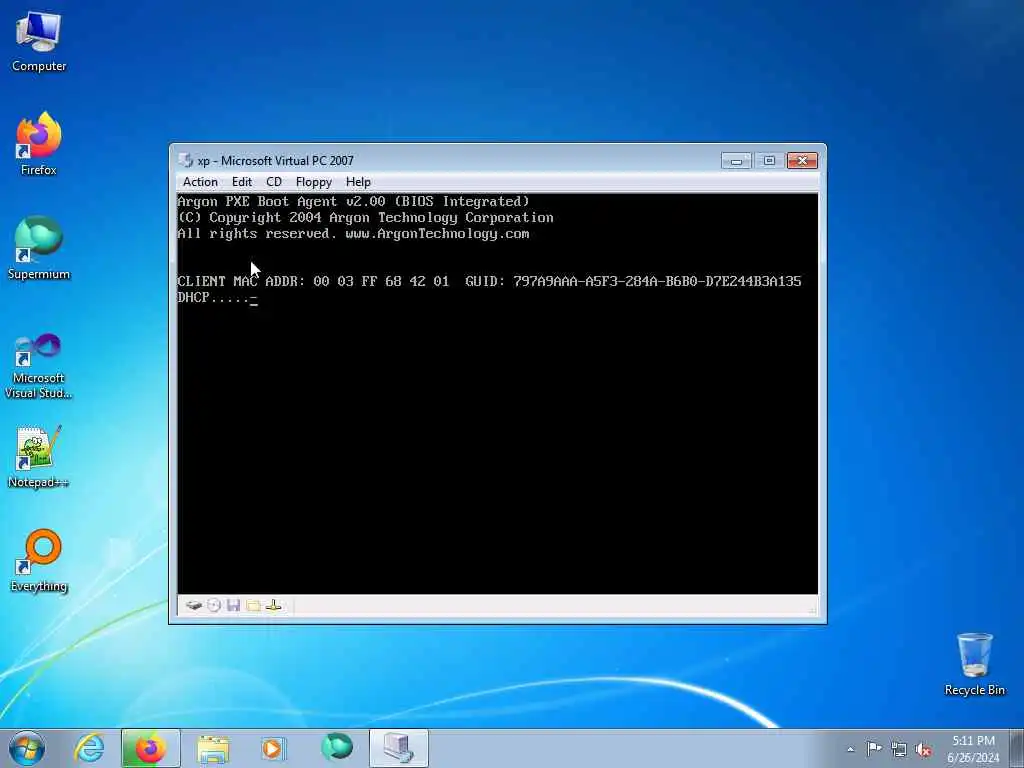The width and height of the screenshot is (1024, 768).
Task: Click the xp - Microsoft Virtual PC 2007 title
Action: (x=276, y=161)
